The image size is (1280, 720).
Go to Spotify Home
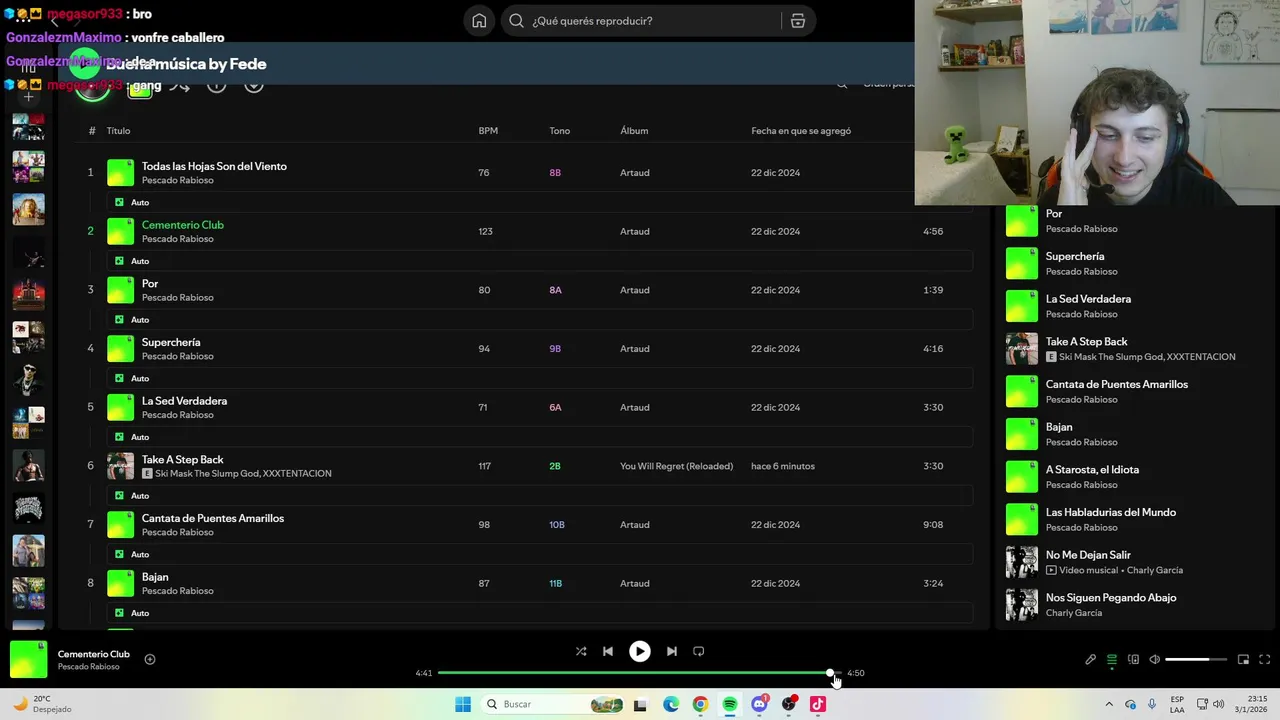coord(479,21)
